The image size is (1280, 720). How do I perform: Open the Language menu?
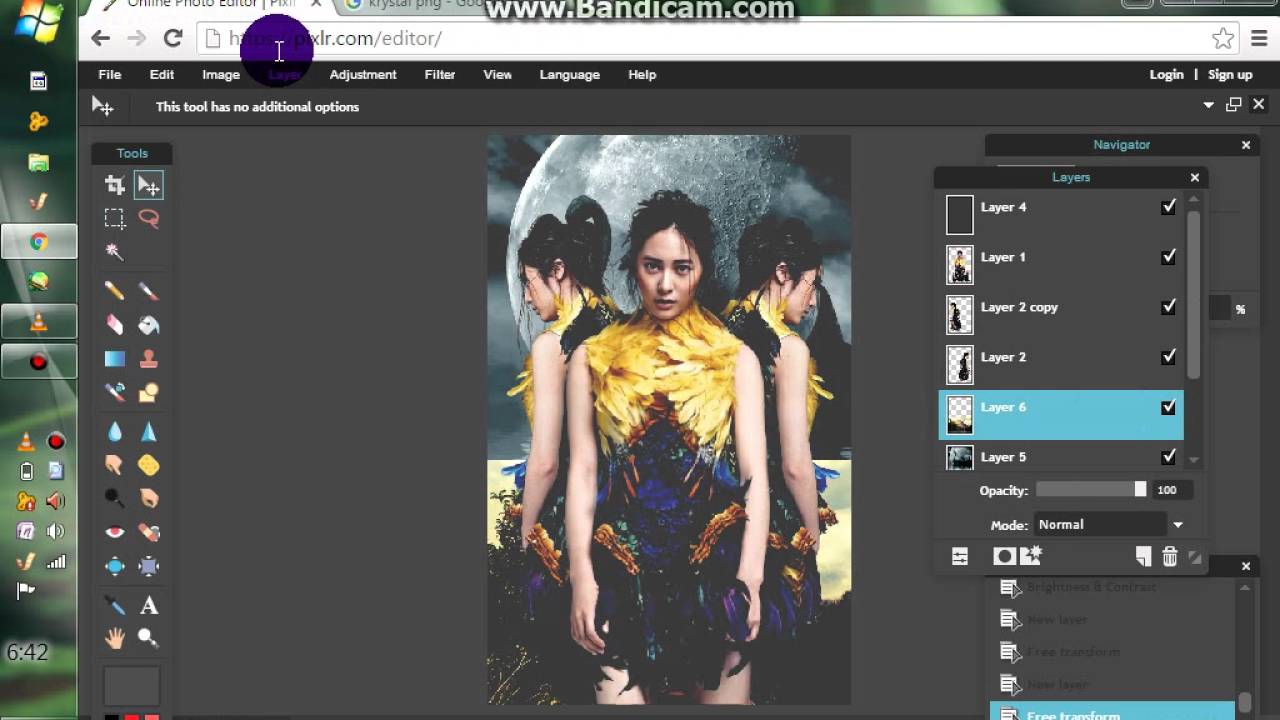click(570, 74)
